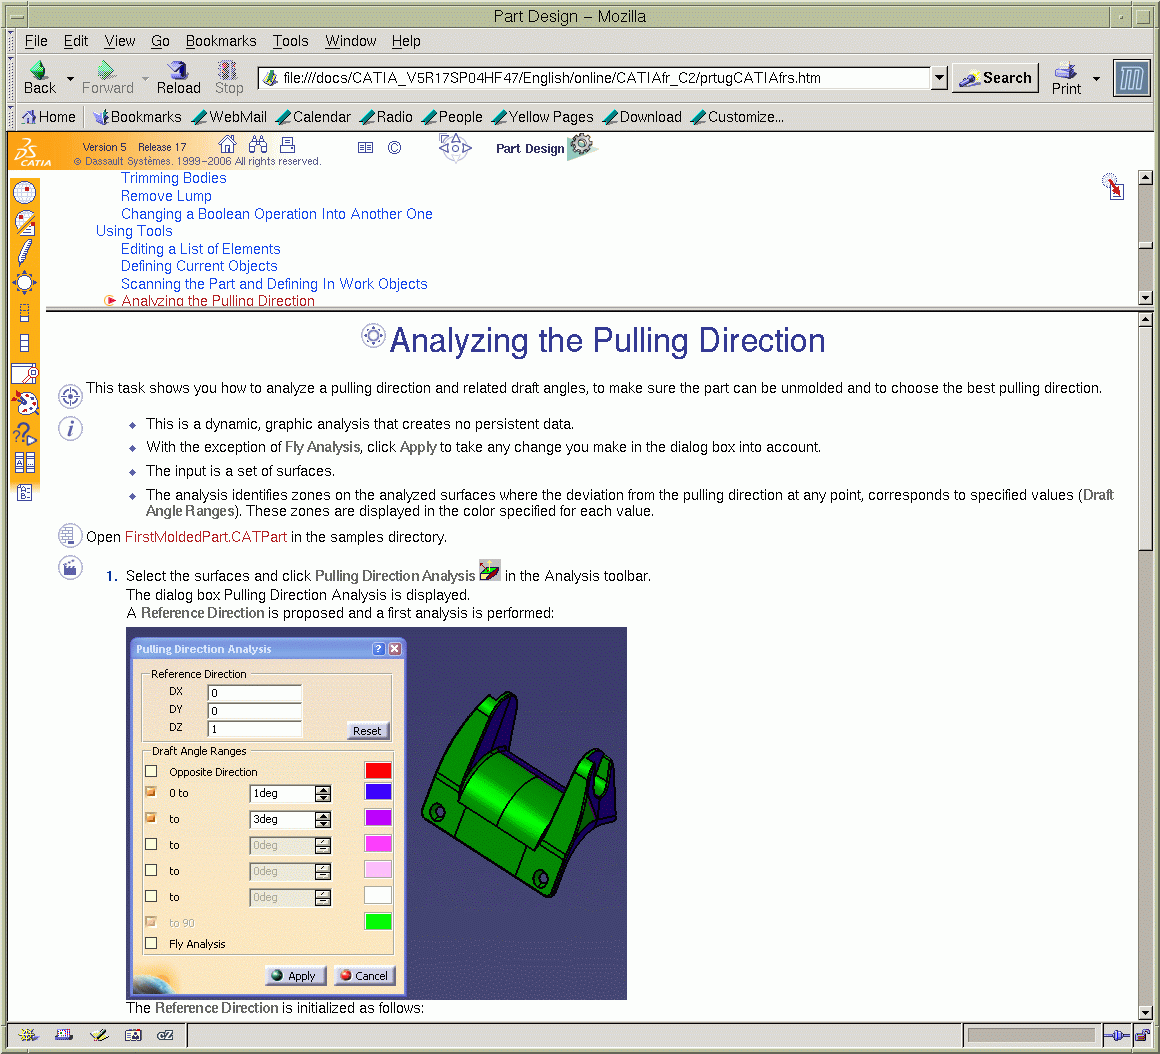
Task: Click the two-column A page icon in sidebar
Action: point(24,463)
